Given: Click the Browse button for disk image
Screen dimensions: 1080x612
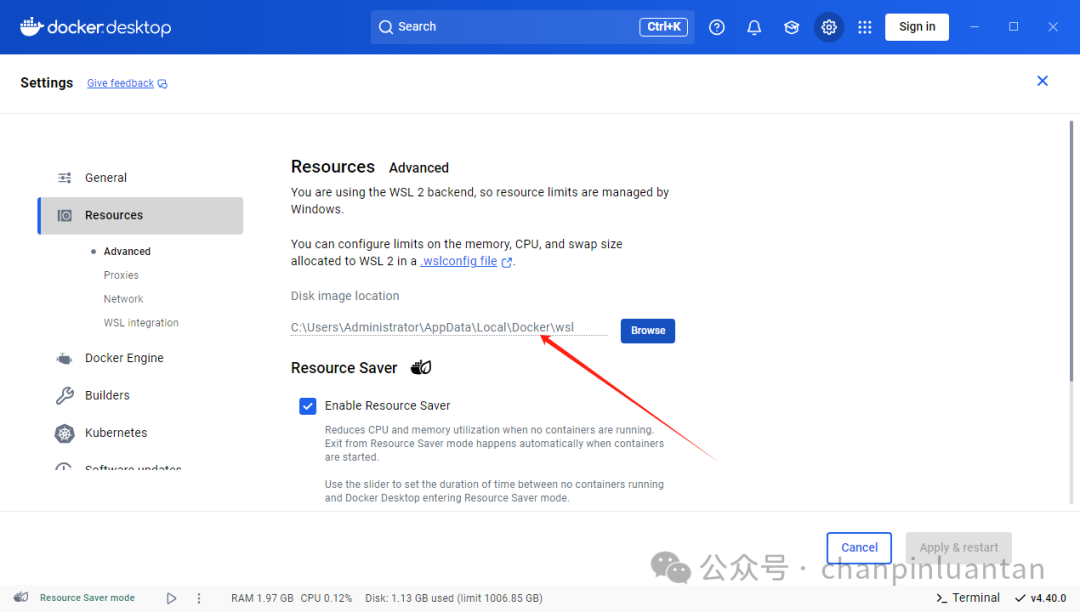Looking at the screenshot, I should click(x=647, y=330).
